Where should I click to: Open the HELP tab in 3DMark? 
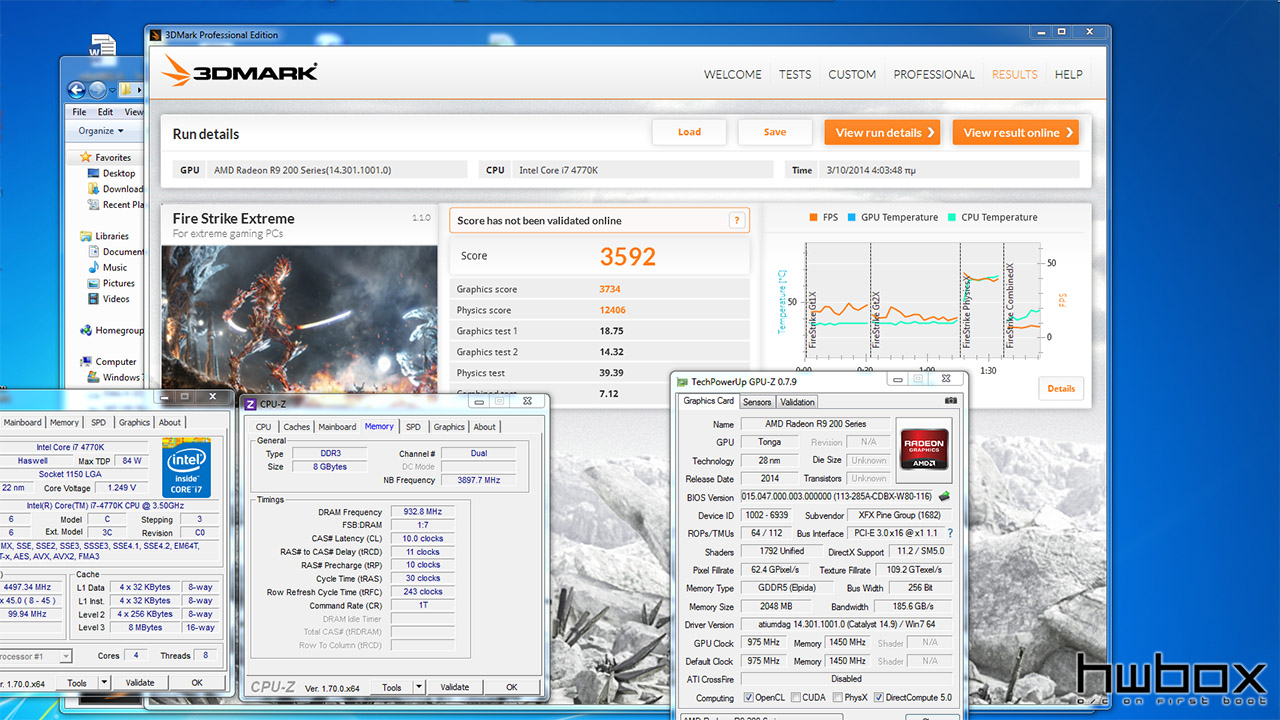(1069, 75)
